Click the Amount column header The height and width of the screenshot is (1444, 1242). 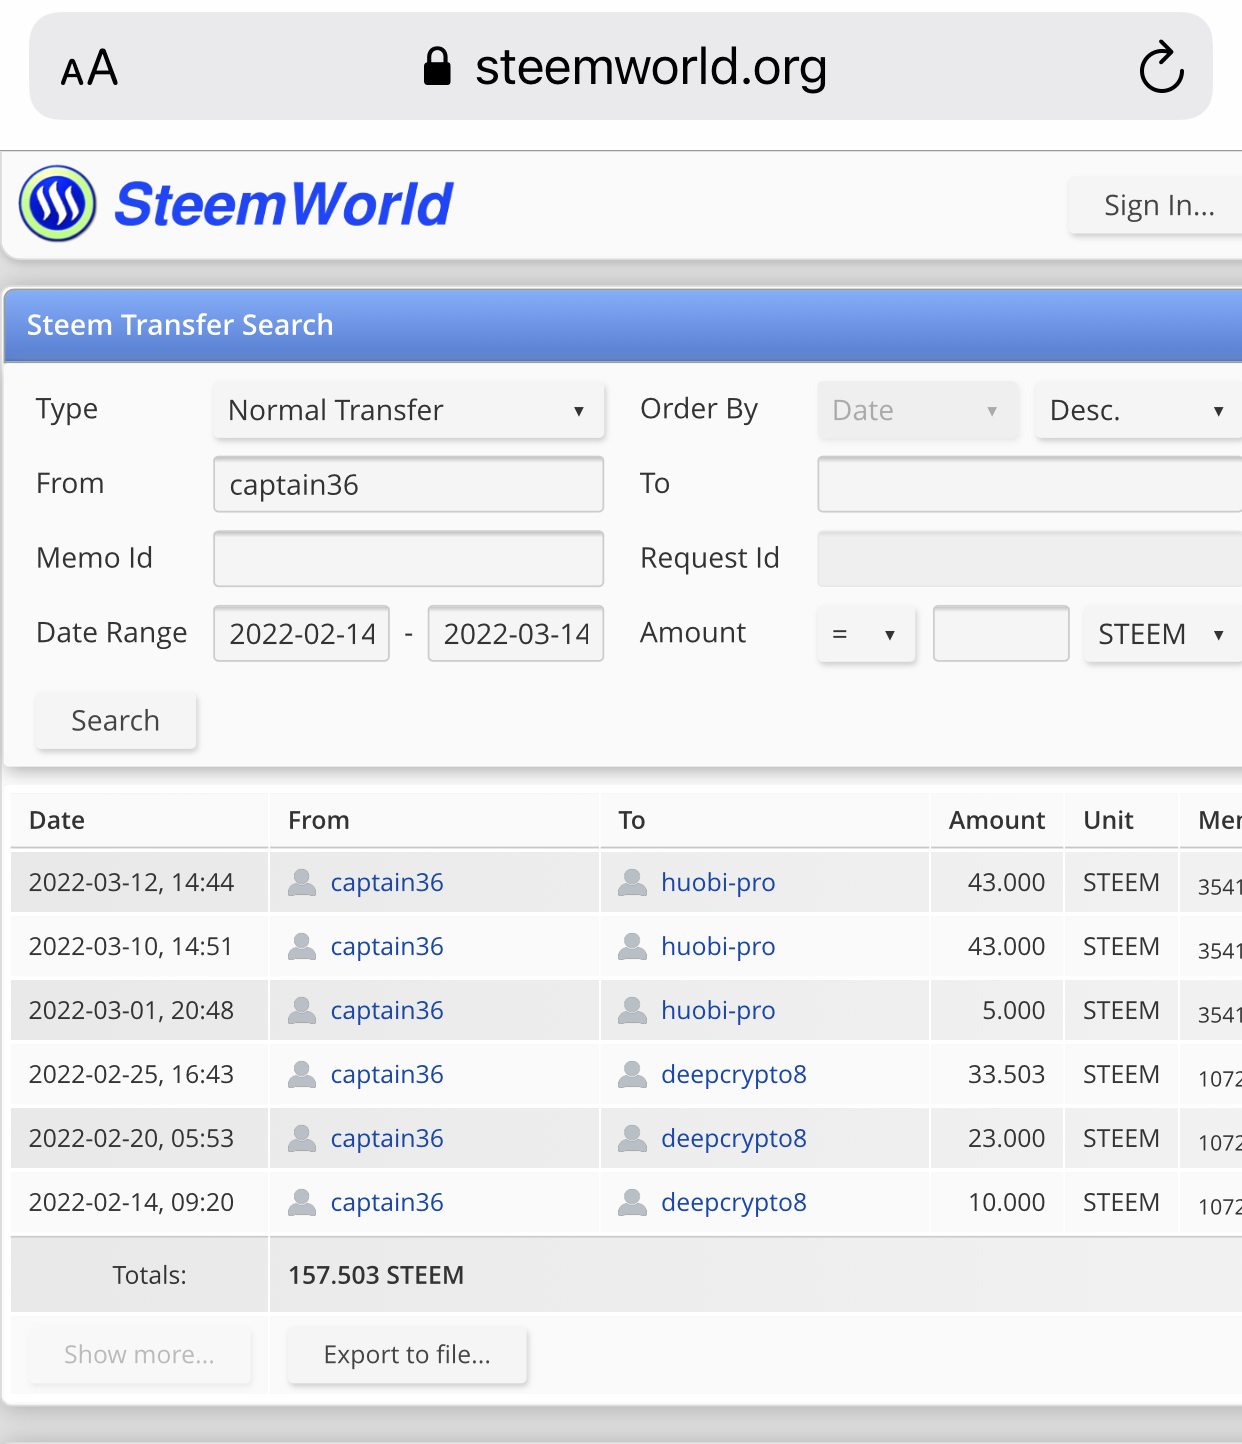tap(997, 820)
